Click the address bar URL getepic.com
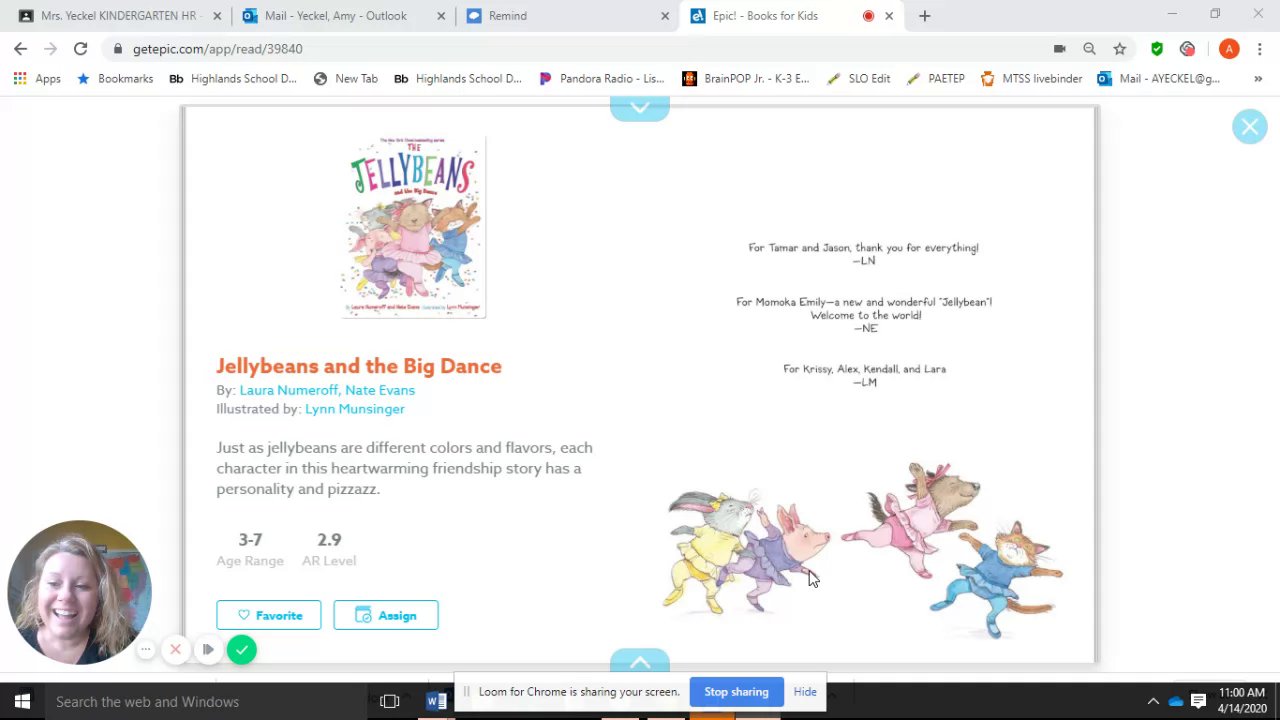 point(218,49)
